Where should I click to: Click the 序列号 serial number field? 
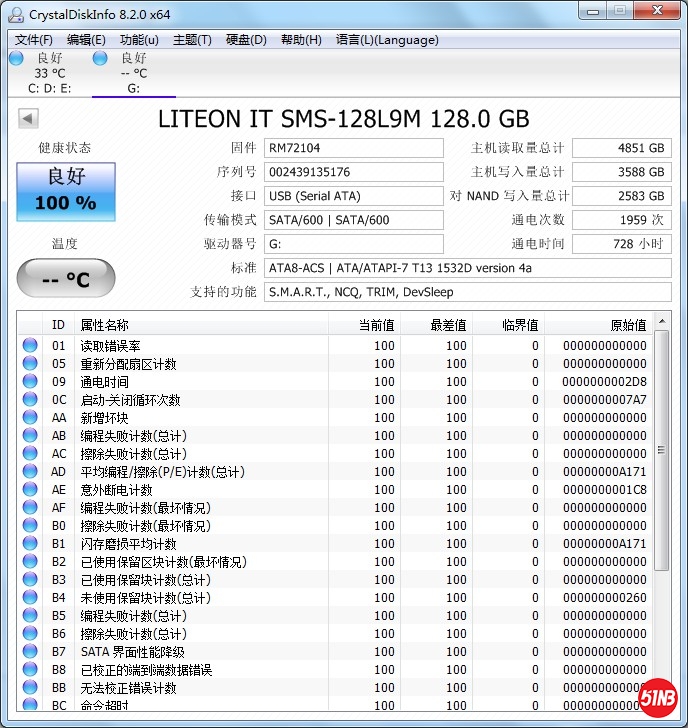coord(353,172)
